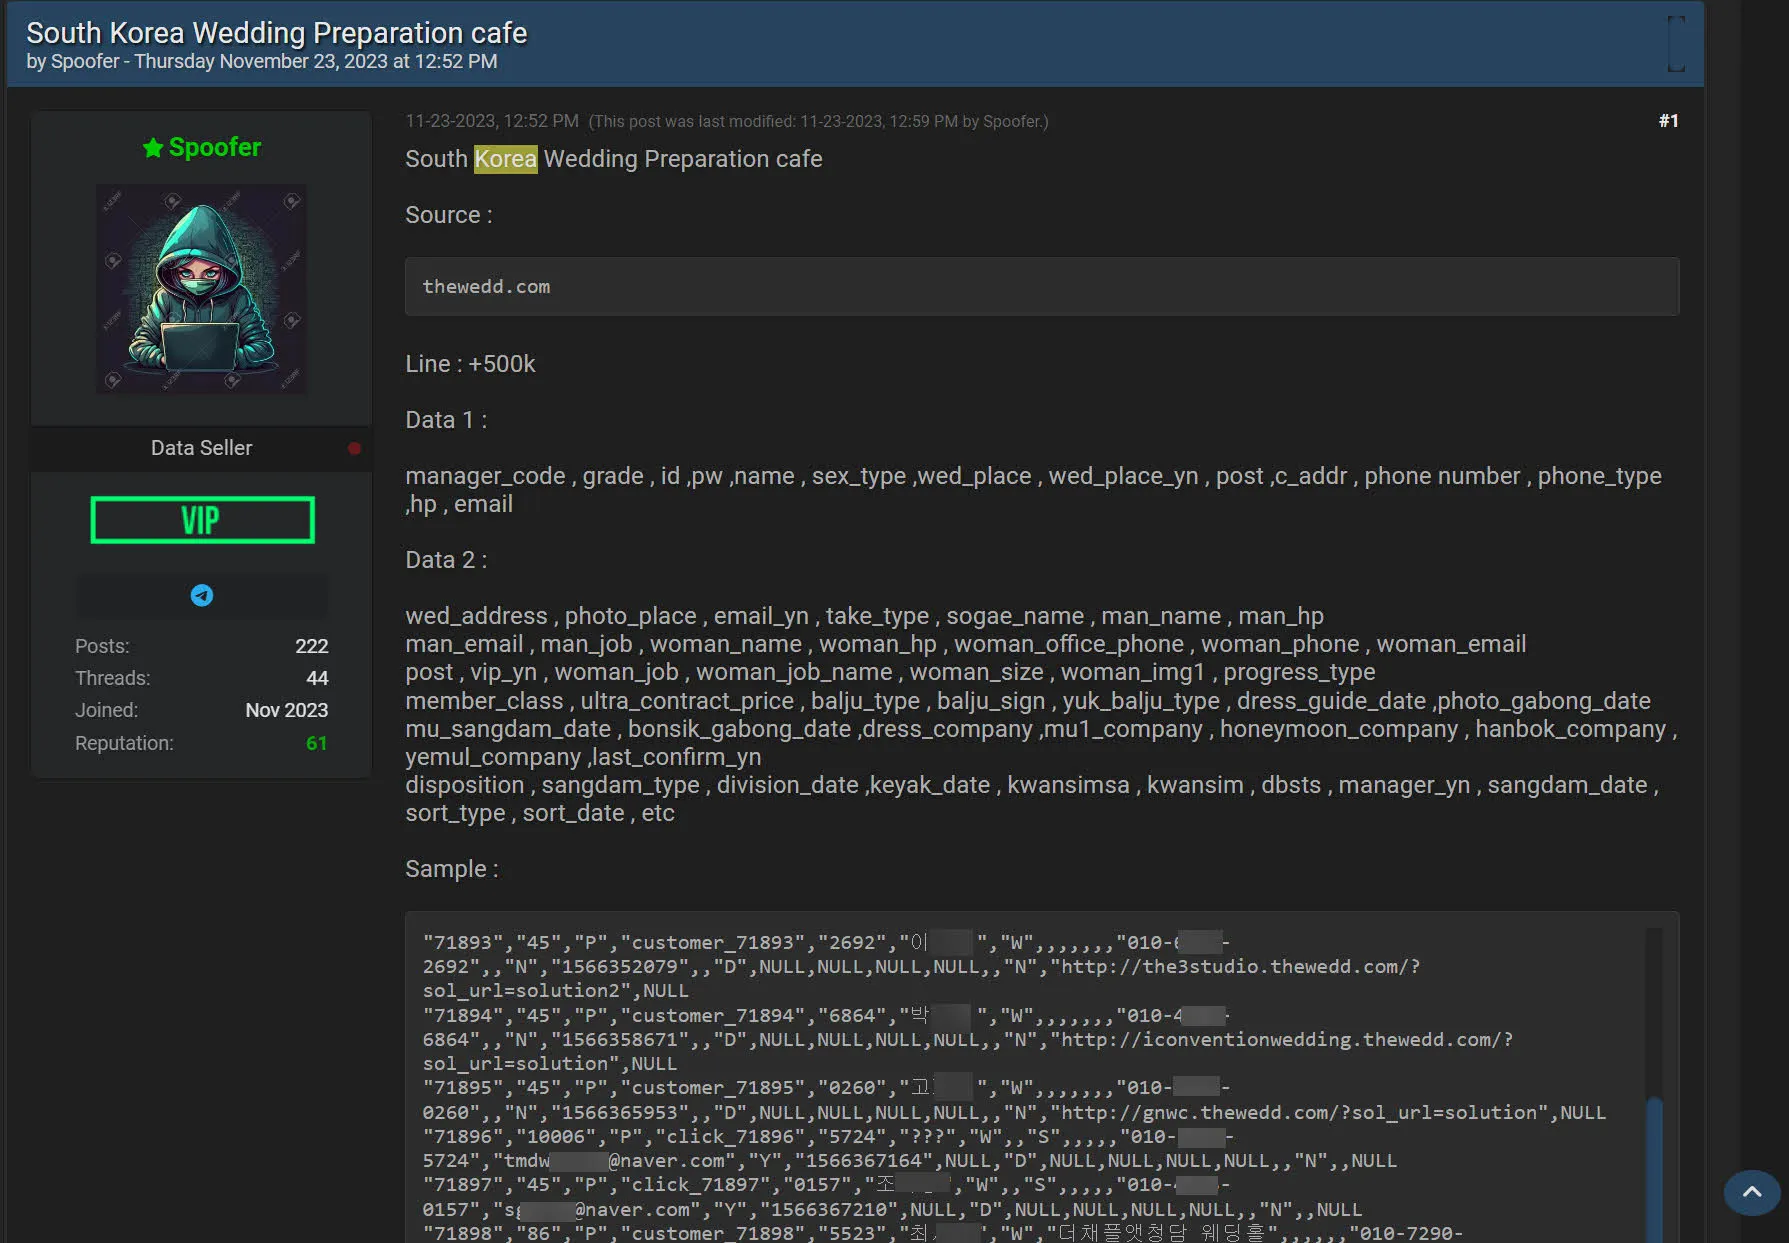The height and width of the screenshot is (1243, 1789).
Task: Click the Data Seller user title
Action: [201, 448]
